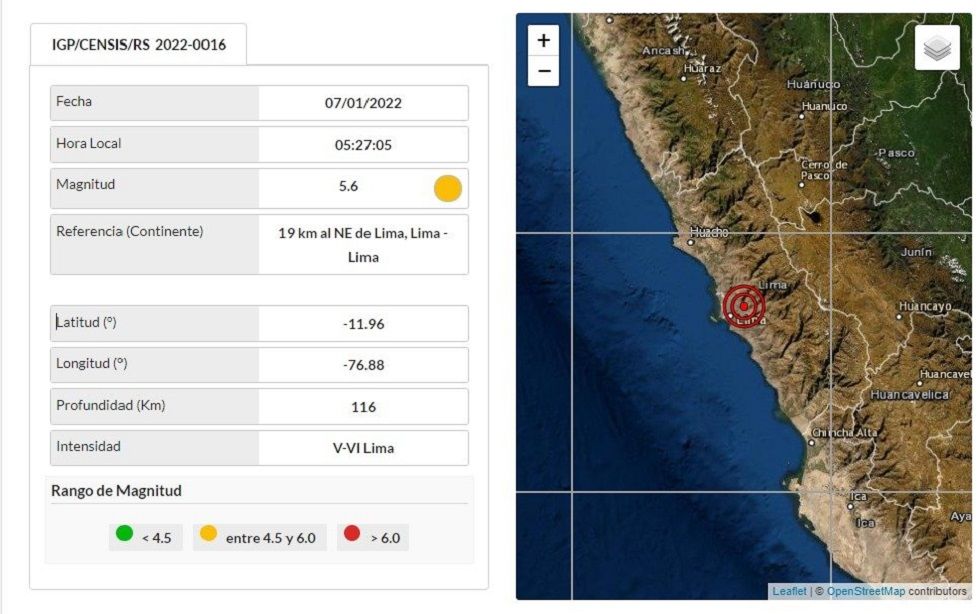The width and height of the screenshot is (980, 614).
Task: Click the Rango de Magnitud heading
Action: [x=116, y=491]
